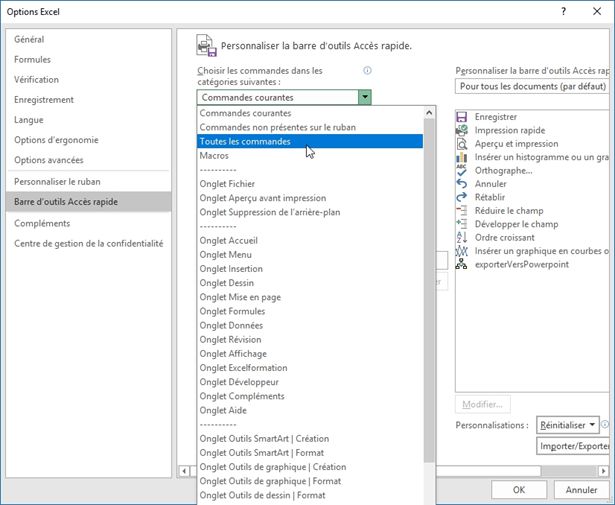The width and height of the screenshot is (615, 505).
Task: Click the Quick Access Toolbar header icon
Action: point(206,46)
